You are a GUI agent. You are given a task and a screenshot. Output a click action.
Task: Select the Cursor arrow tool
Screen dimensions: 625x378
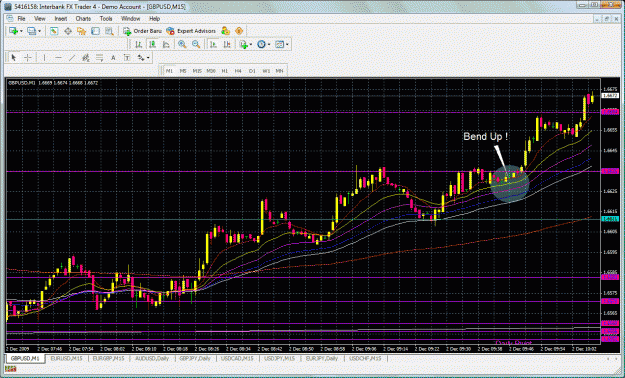click(14, 58)
